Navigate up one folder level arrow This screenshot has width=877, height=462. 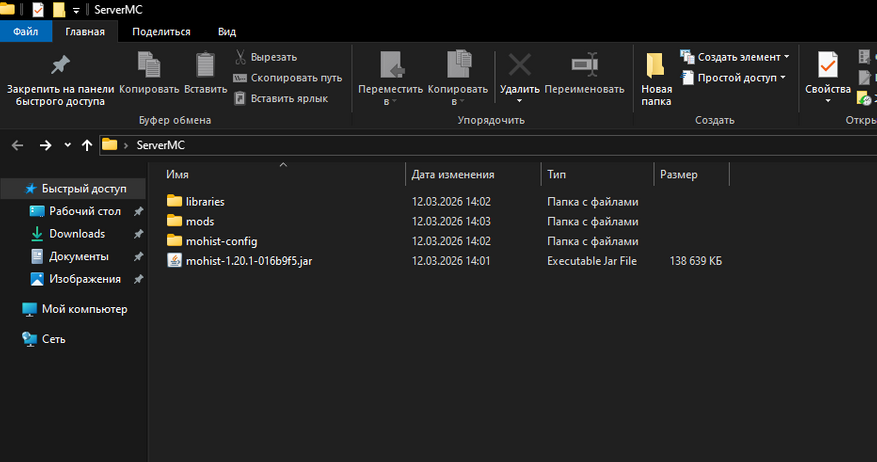(87, 145)
